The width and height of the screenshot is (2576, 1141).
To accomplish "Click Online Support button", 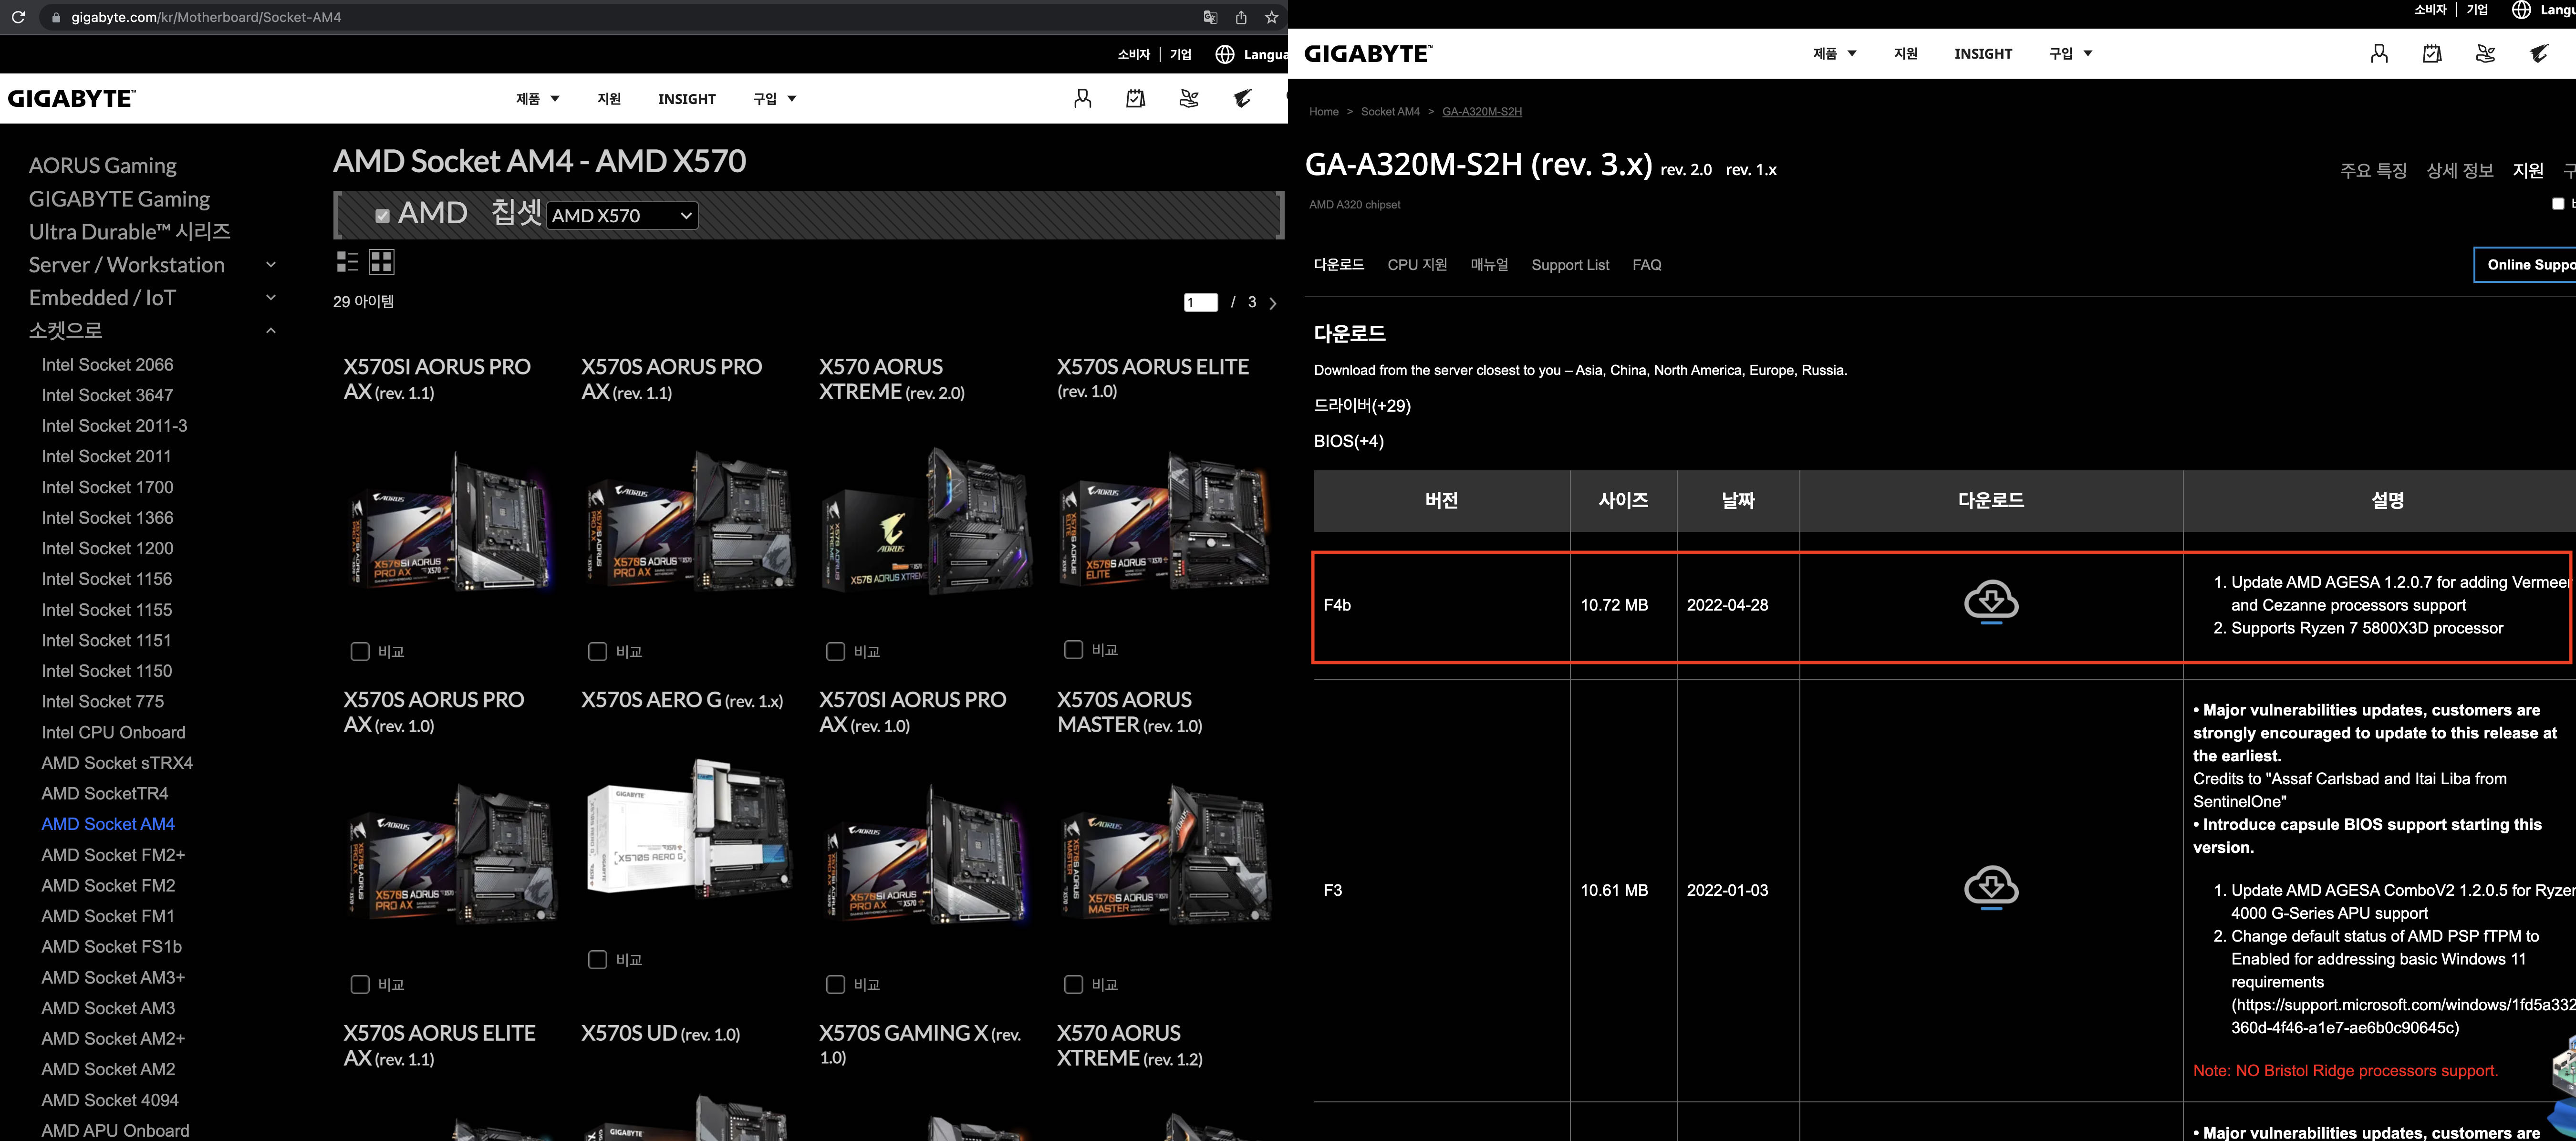I will [2525, 265].
